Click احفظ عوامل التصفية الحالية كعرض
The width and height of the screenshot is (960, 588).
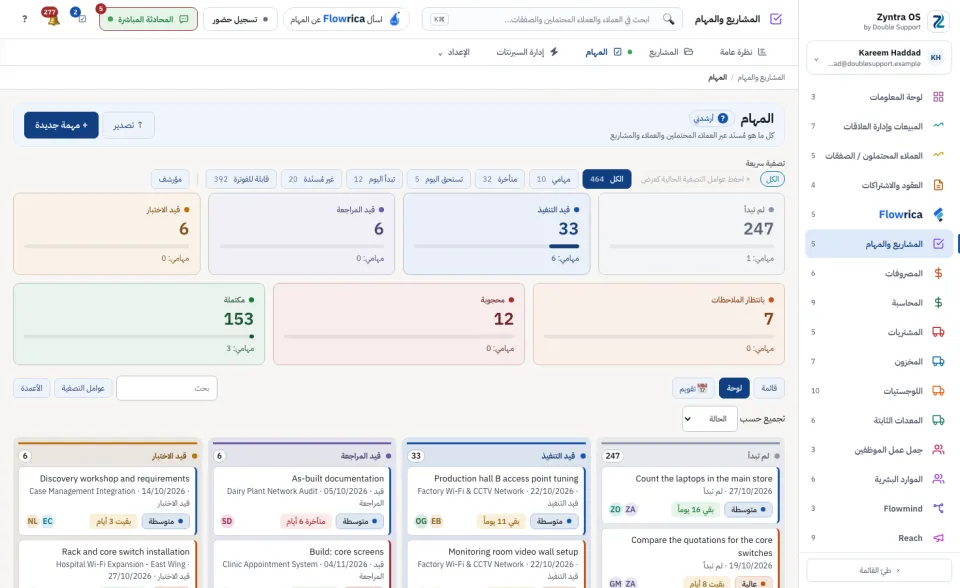(696, 179)
